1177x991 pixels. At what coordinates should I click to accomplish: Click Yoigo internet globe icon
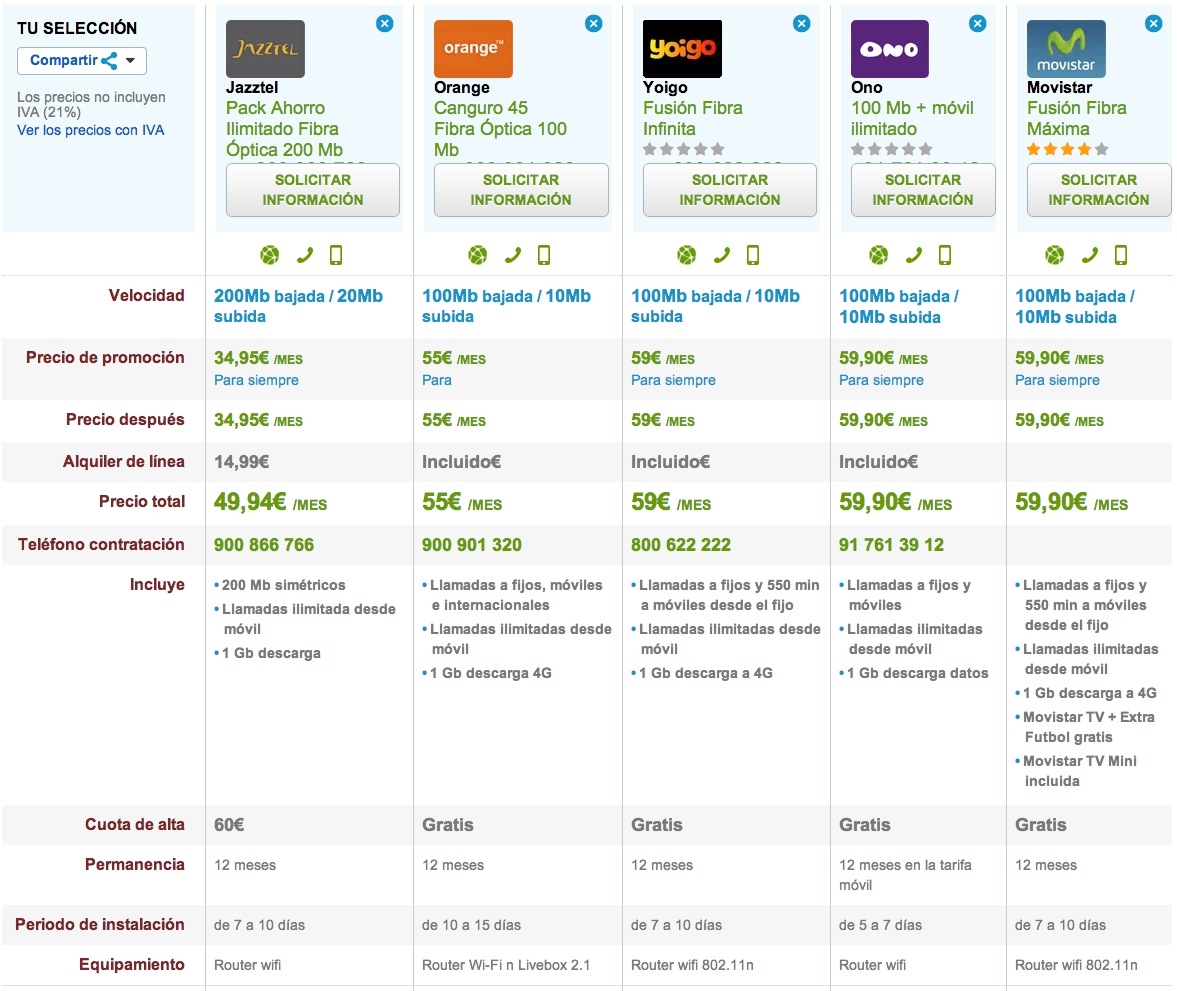click(x=686, y=255)
